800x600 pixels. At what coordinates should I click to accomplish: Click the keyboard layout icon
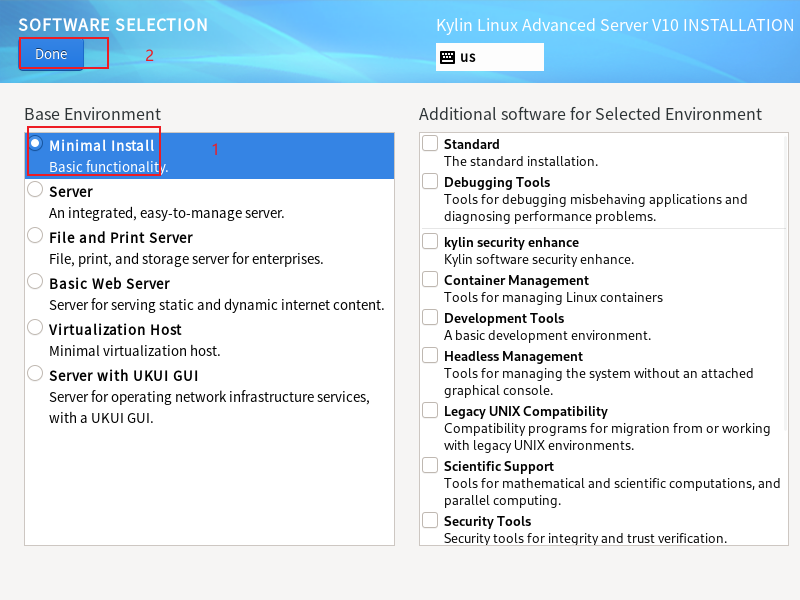(447, 57)
